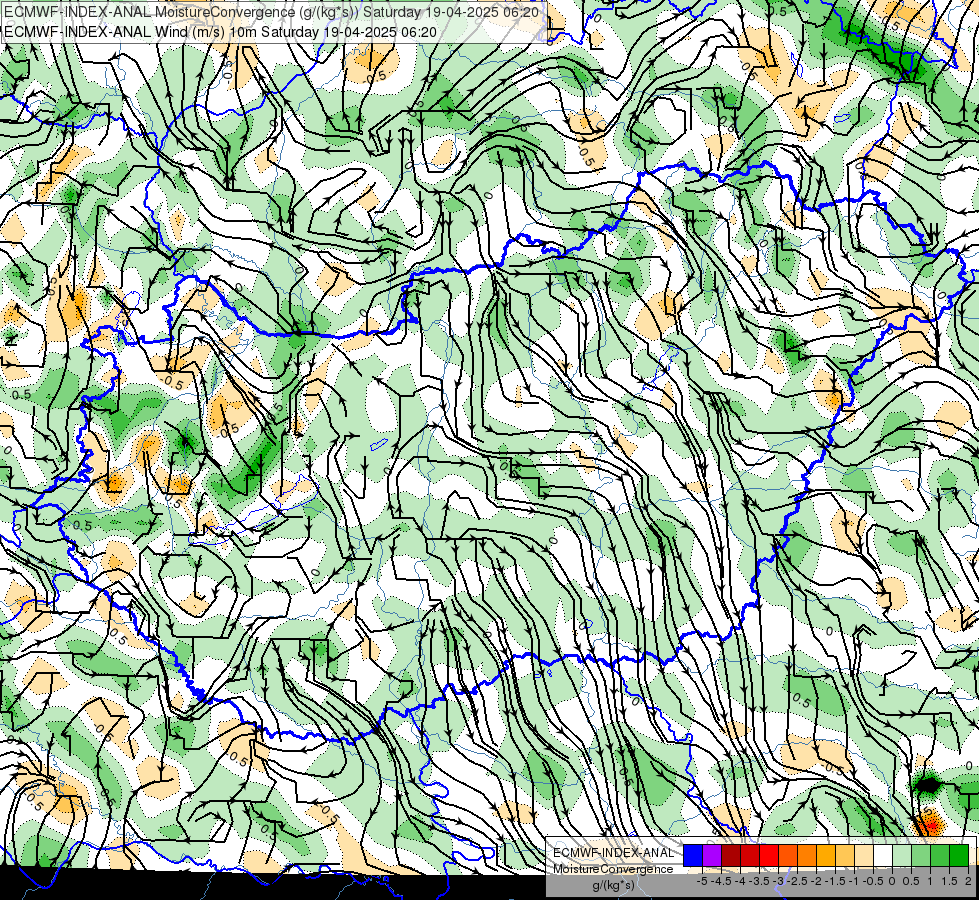Pick the palest green legend swatch
Viewport: 979px width, 900px height.
[902, 856]
